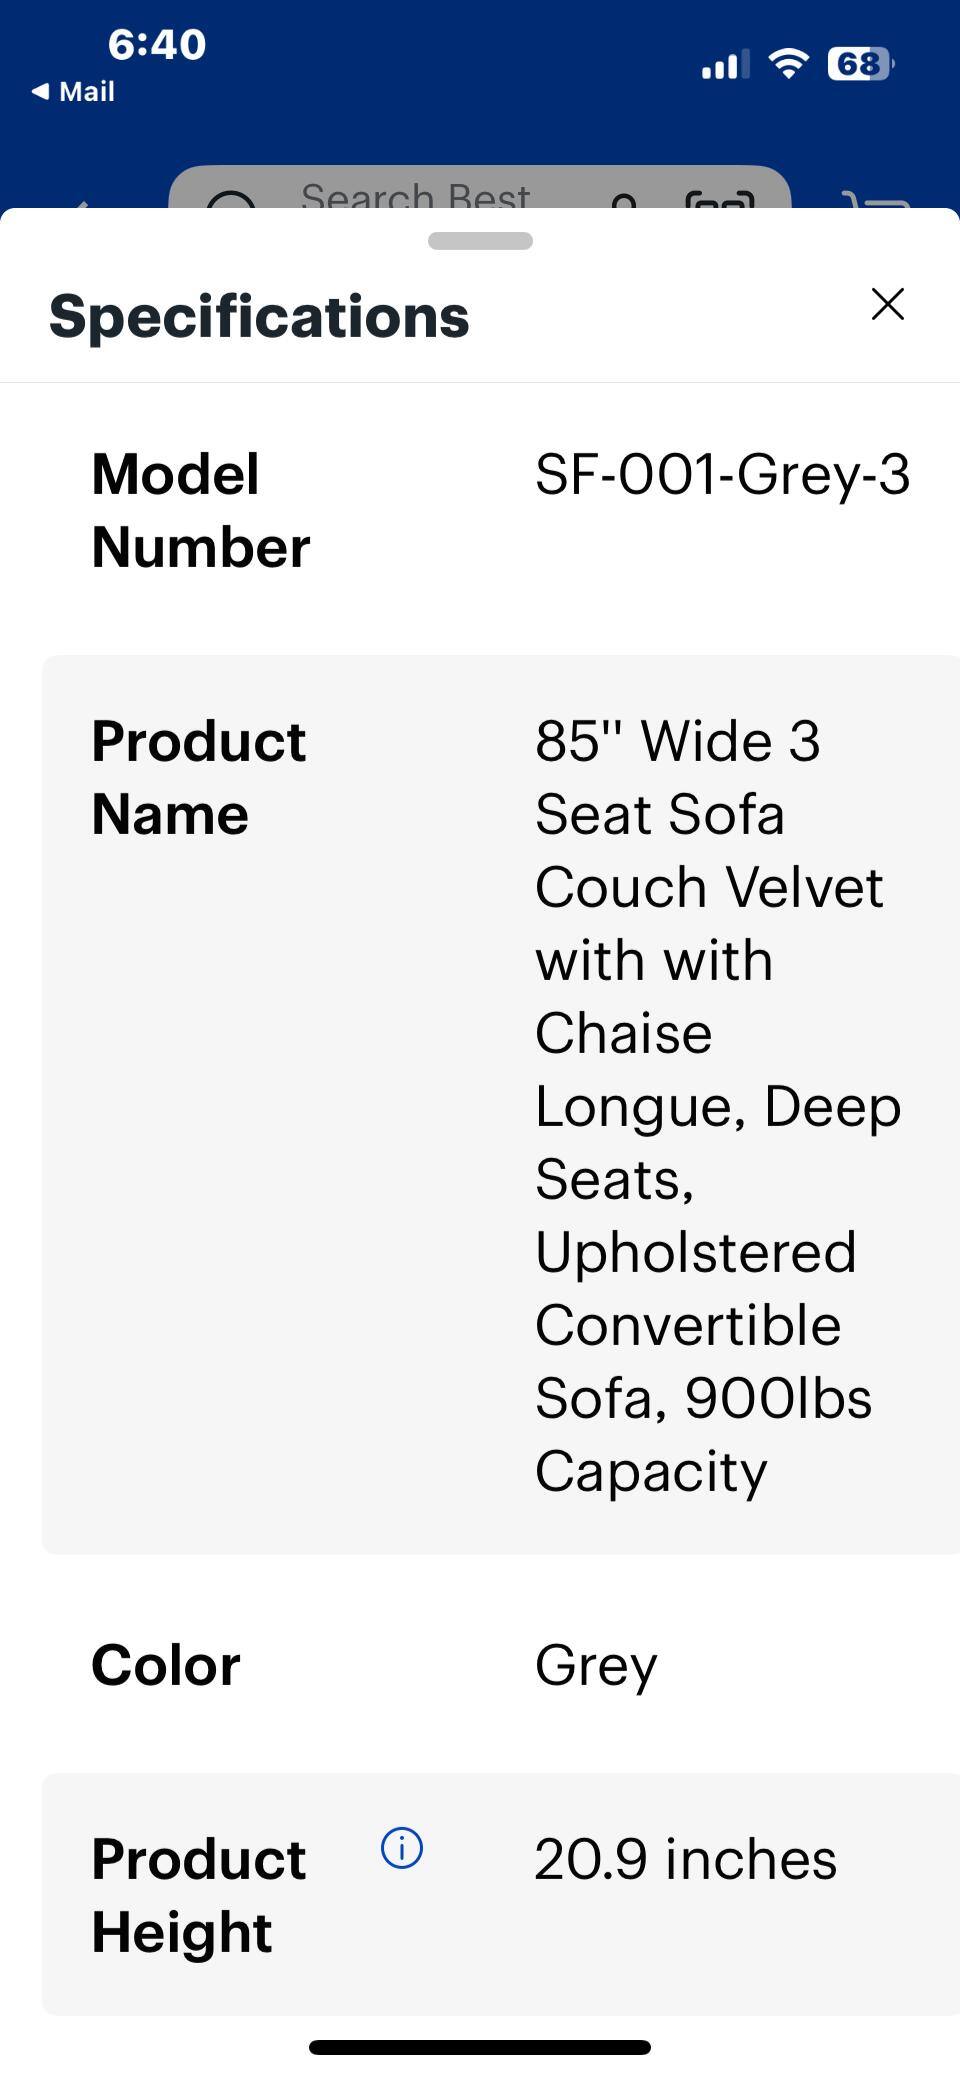This screenshot has height=2079, width=960.
Task: Tap the shopping cart icon
Action: (x=876, y=201)
